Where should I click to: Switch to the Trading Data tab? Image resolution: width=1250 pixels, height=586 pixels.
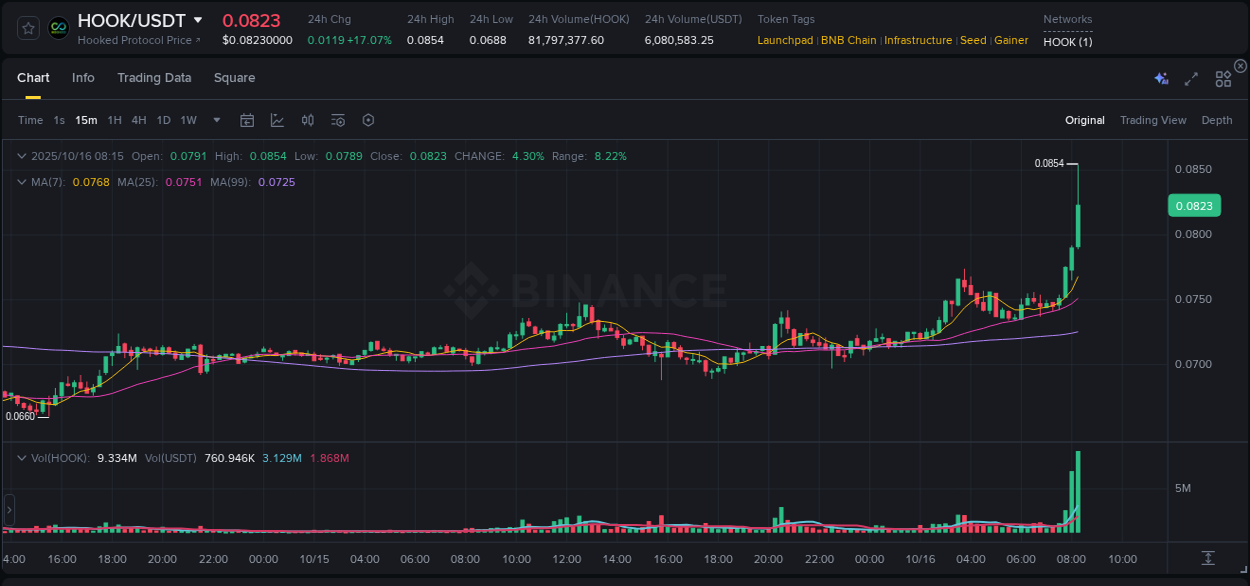coord(154,77)
